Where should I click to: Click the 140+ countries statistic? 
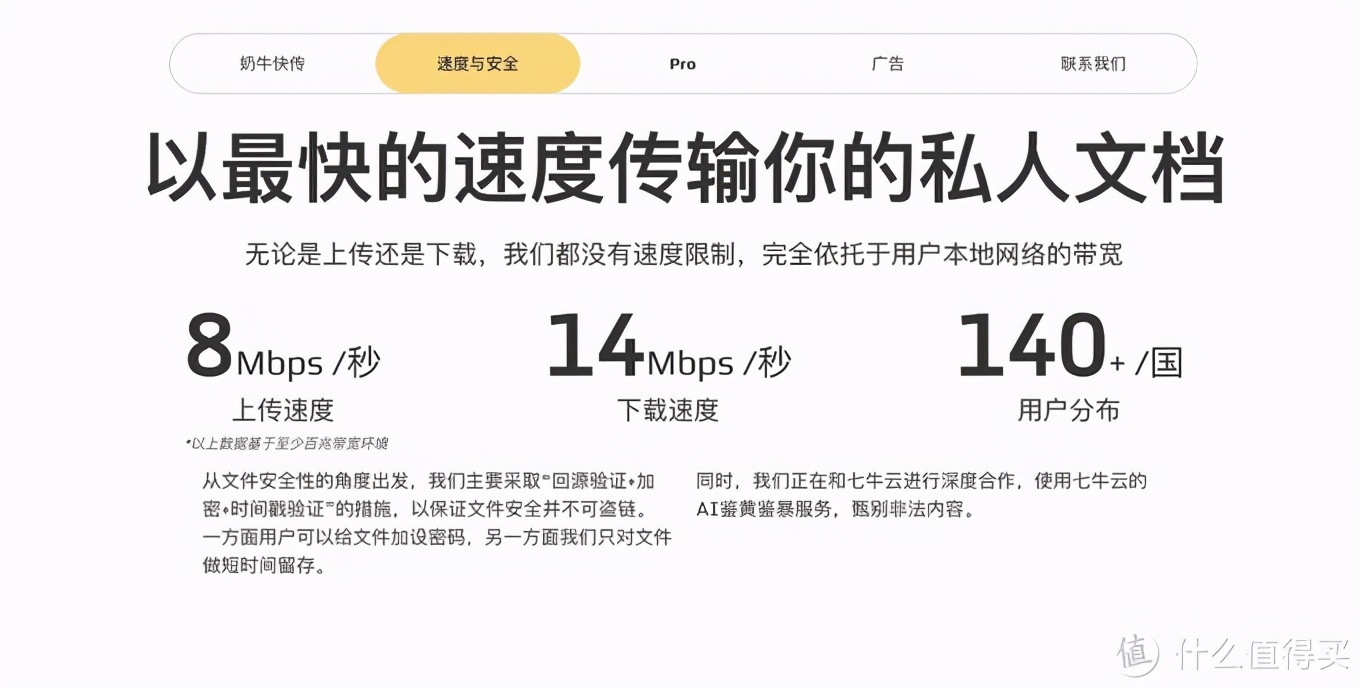click(1070, 350)
